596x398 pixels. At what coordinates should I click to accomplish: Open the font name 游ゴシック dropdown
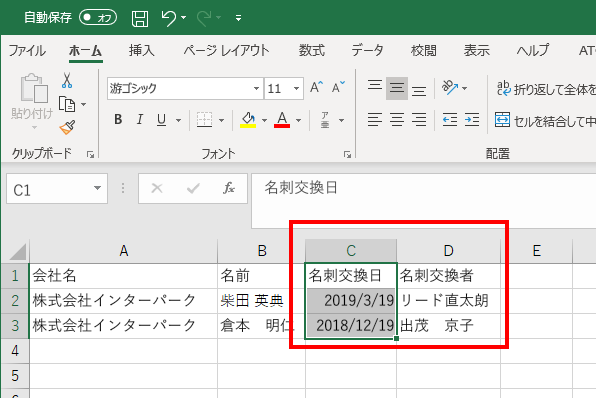(257, 89)
